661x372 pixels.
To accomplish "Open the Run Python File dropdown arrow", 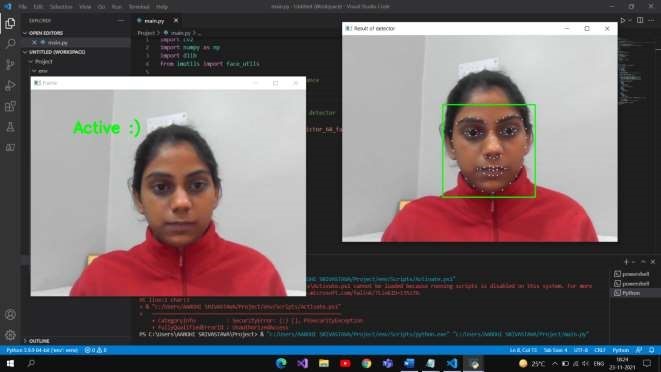I will point(630,20).
